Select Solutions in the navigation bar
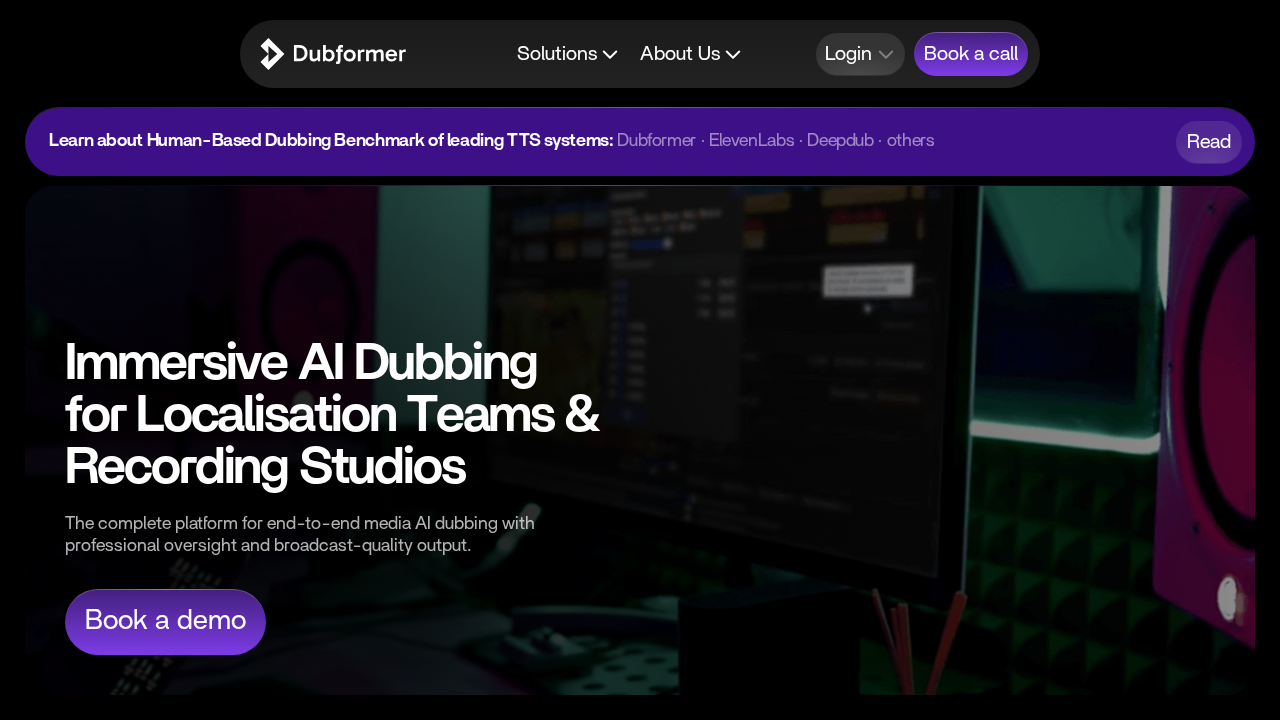 pos(557,54)
